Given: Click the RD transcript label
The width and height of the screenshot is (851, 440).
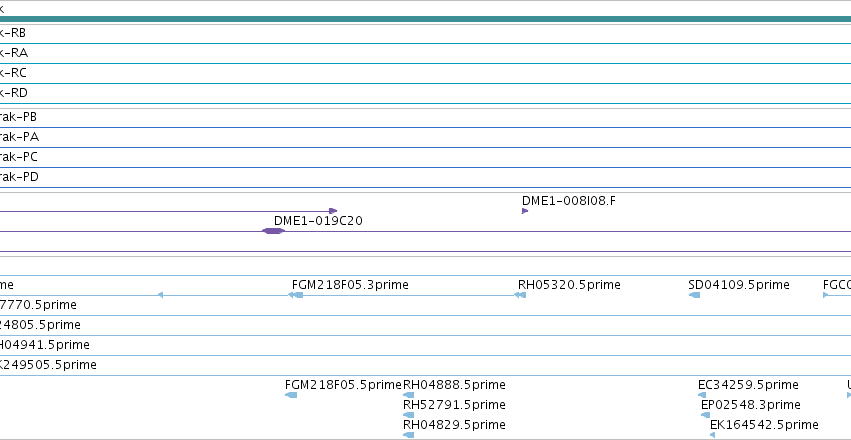Looking at the screenshot, I should 14,93.
